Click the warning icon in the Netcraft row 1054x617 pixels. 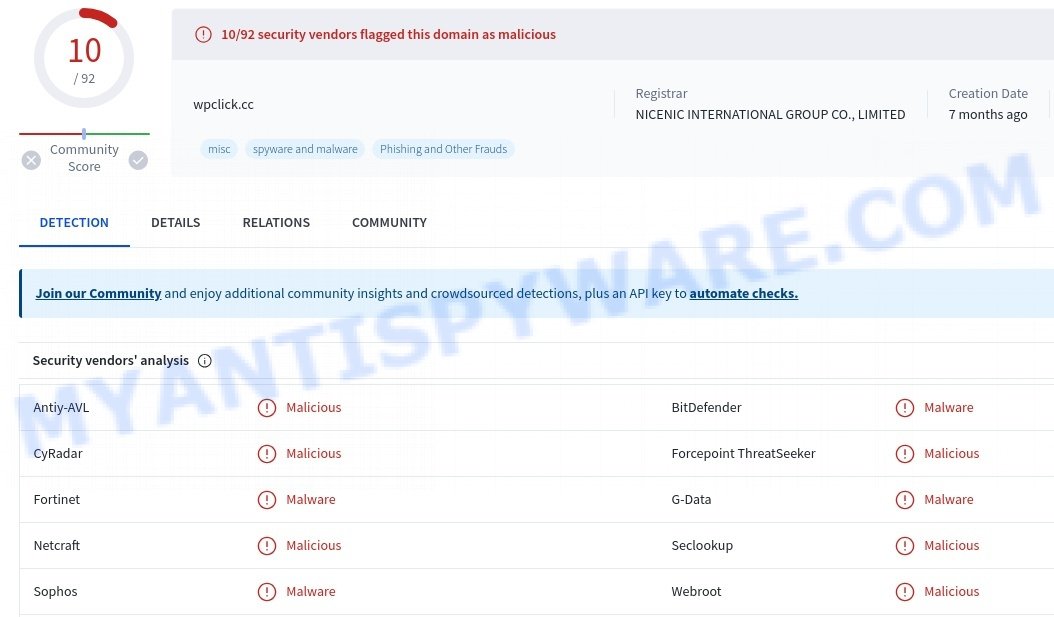pos(267,546)
